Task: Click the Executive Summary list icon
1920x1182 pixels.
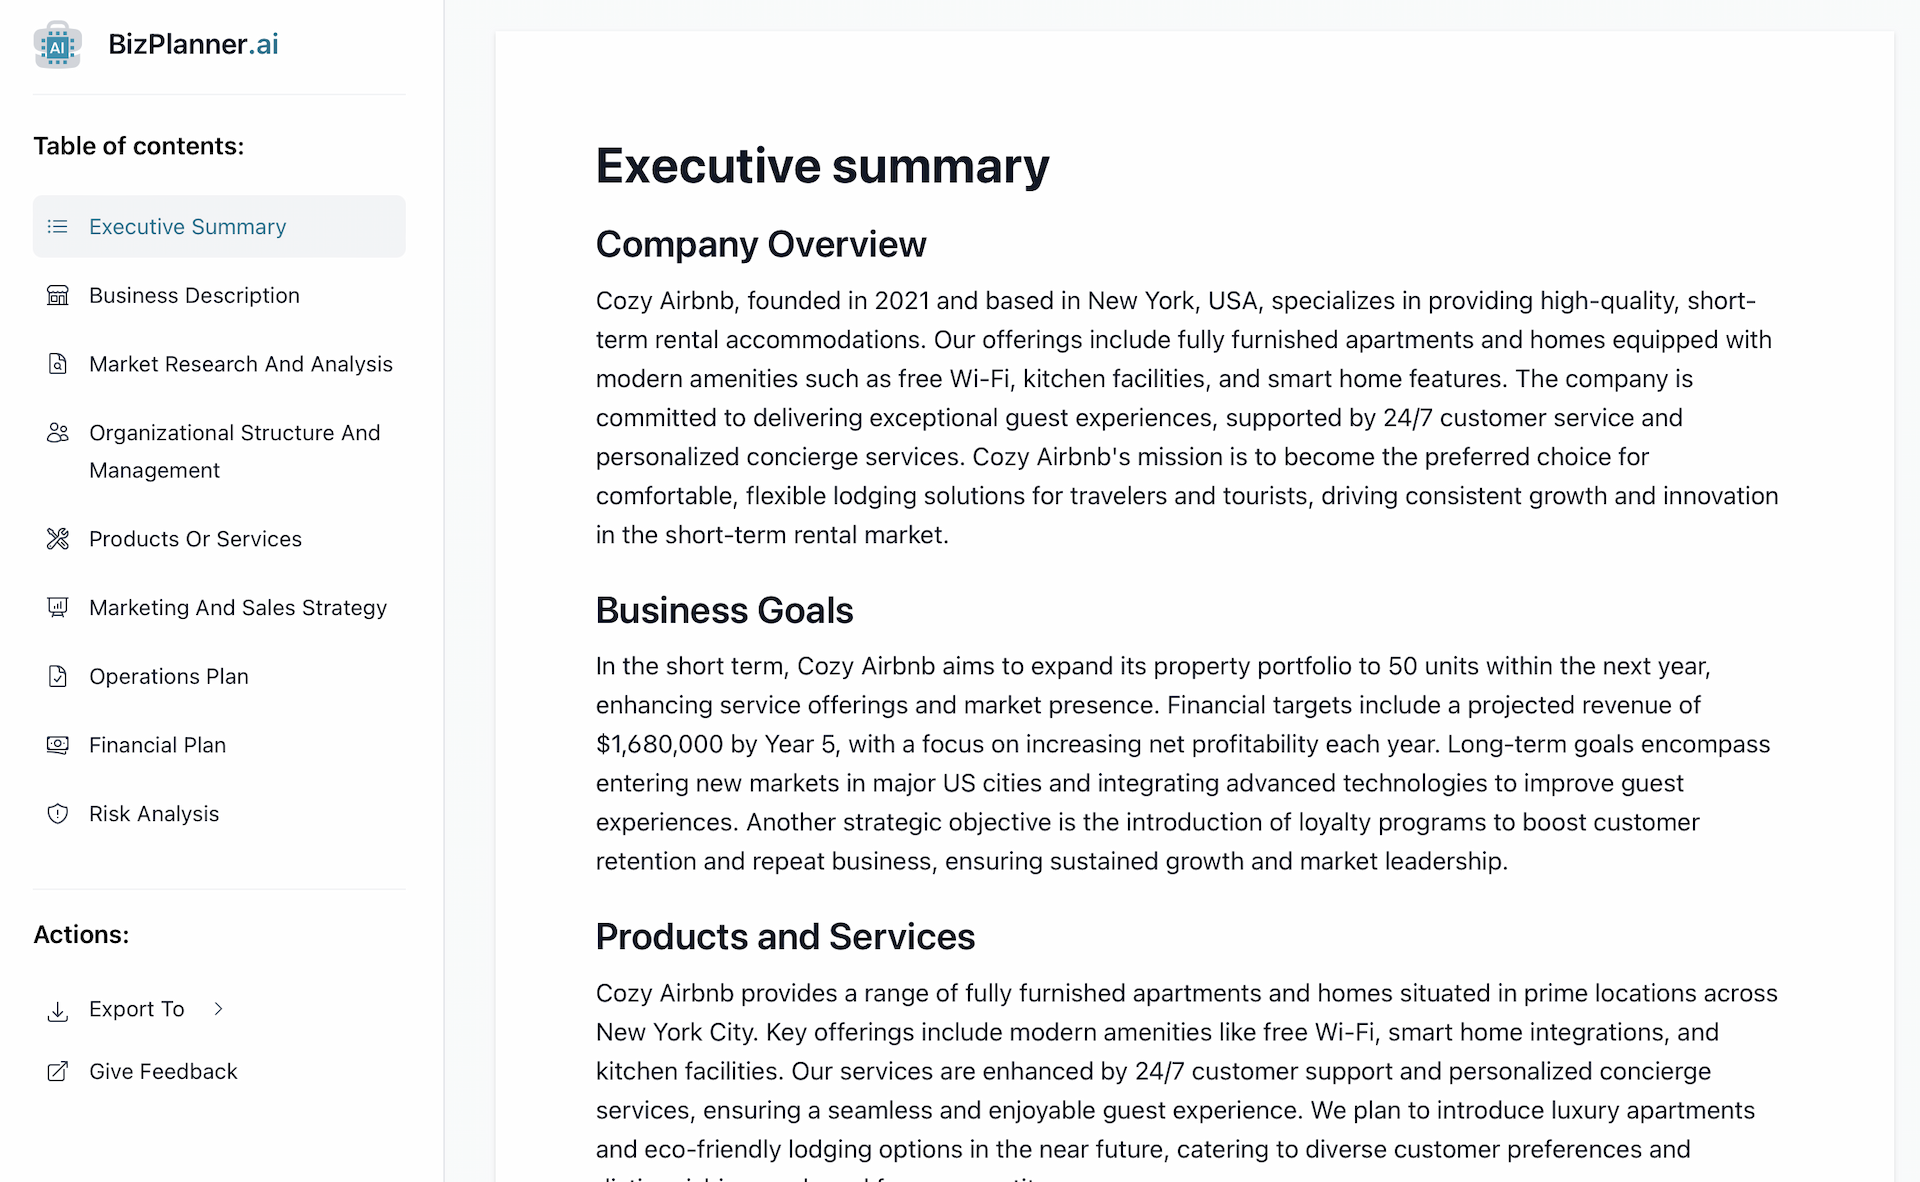Action: pos(58,227)
